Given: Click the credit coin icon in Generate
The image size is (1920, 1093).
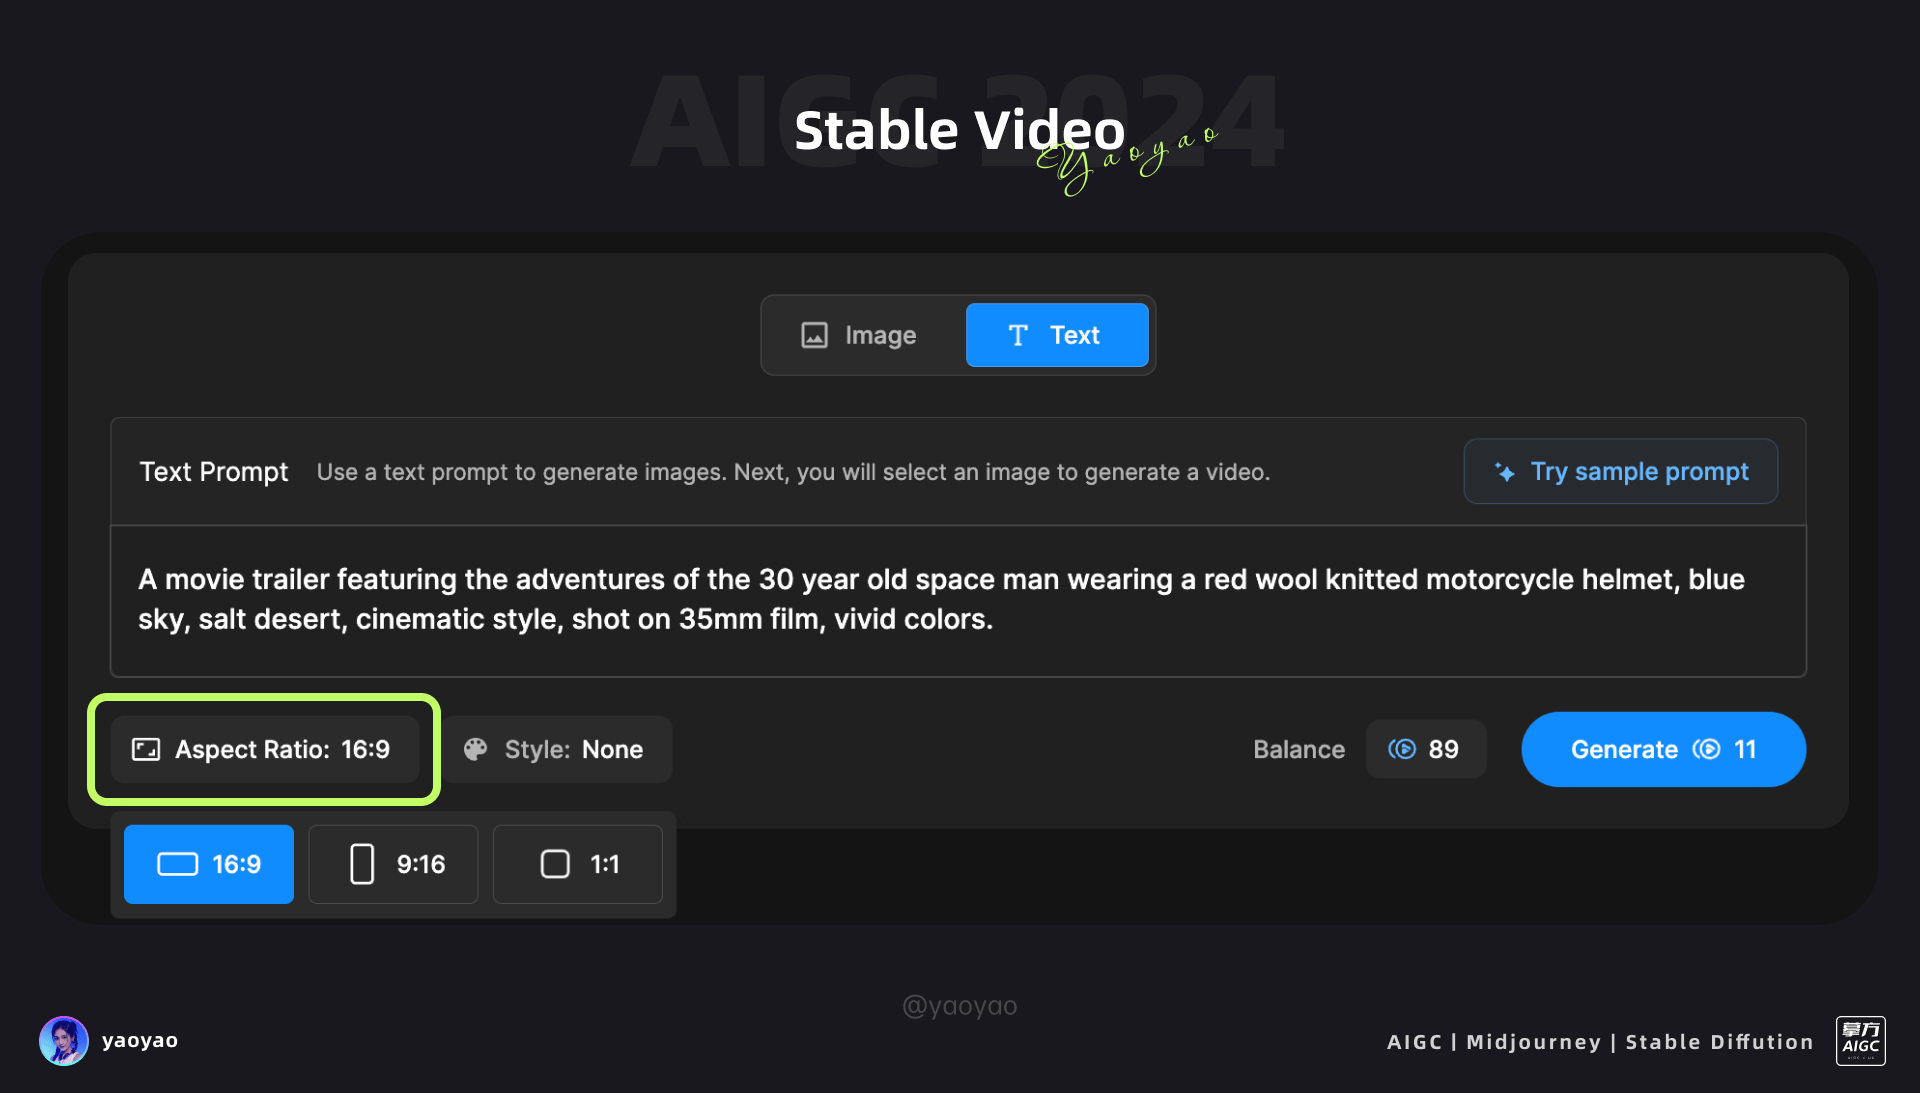Looking at the screenshot, I should coord(1706,749).
